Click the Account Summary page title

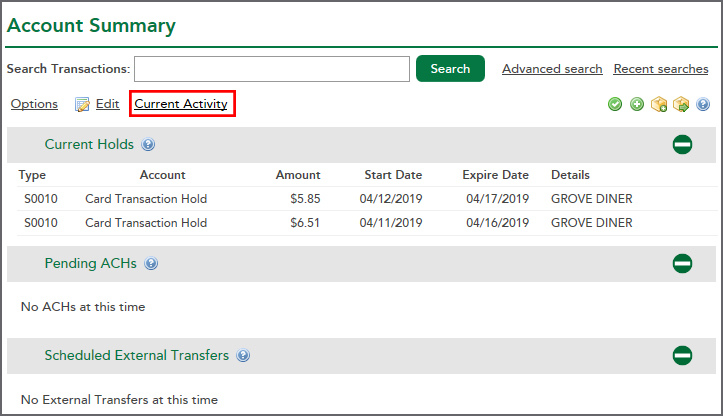point(91,26)
